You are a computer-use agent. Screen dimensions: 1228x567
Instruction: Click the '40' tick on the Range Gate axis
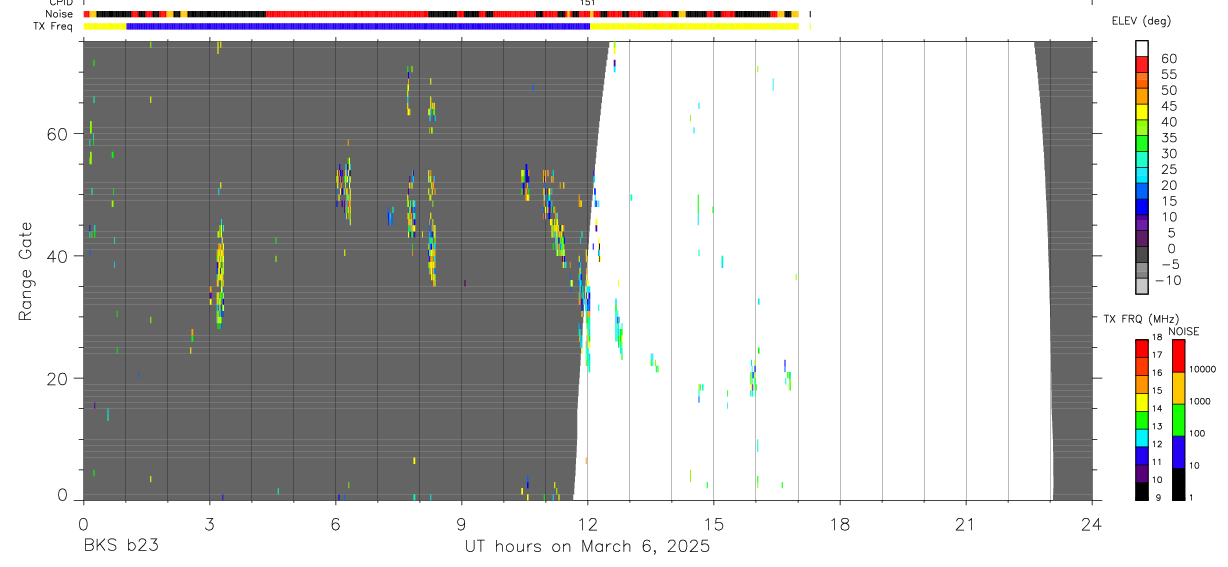58,256
